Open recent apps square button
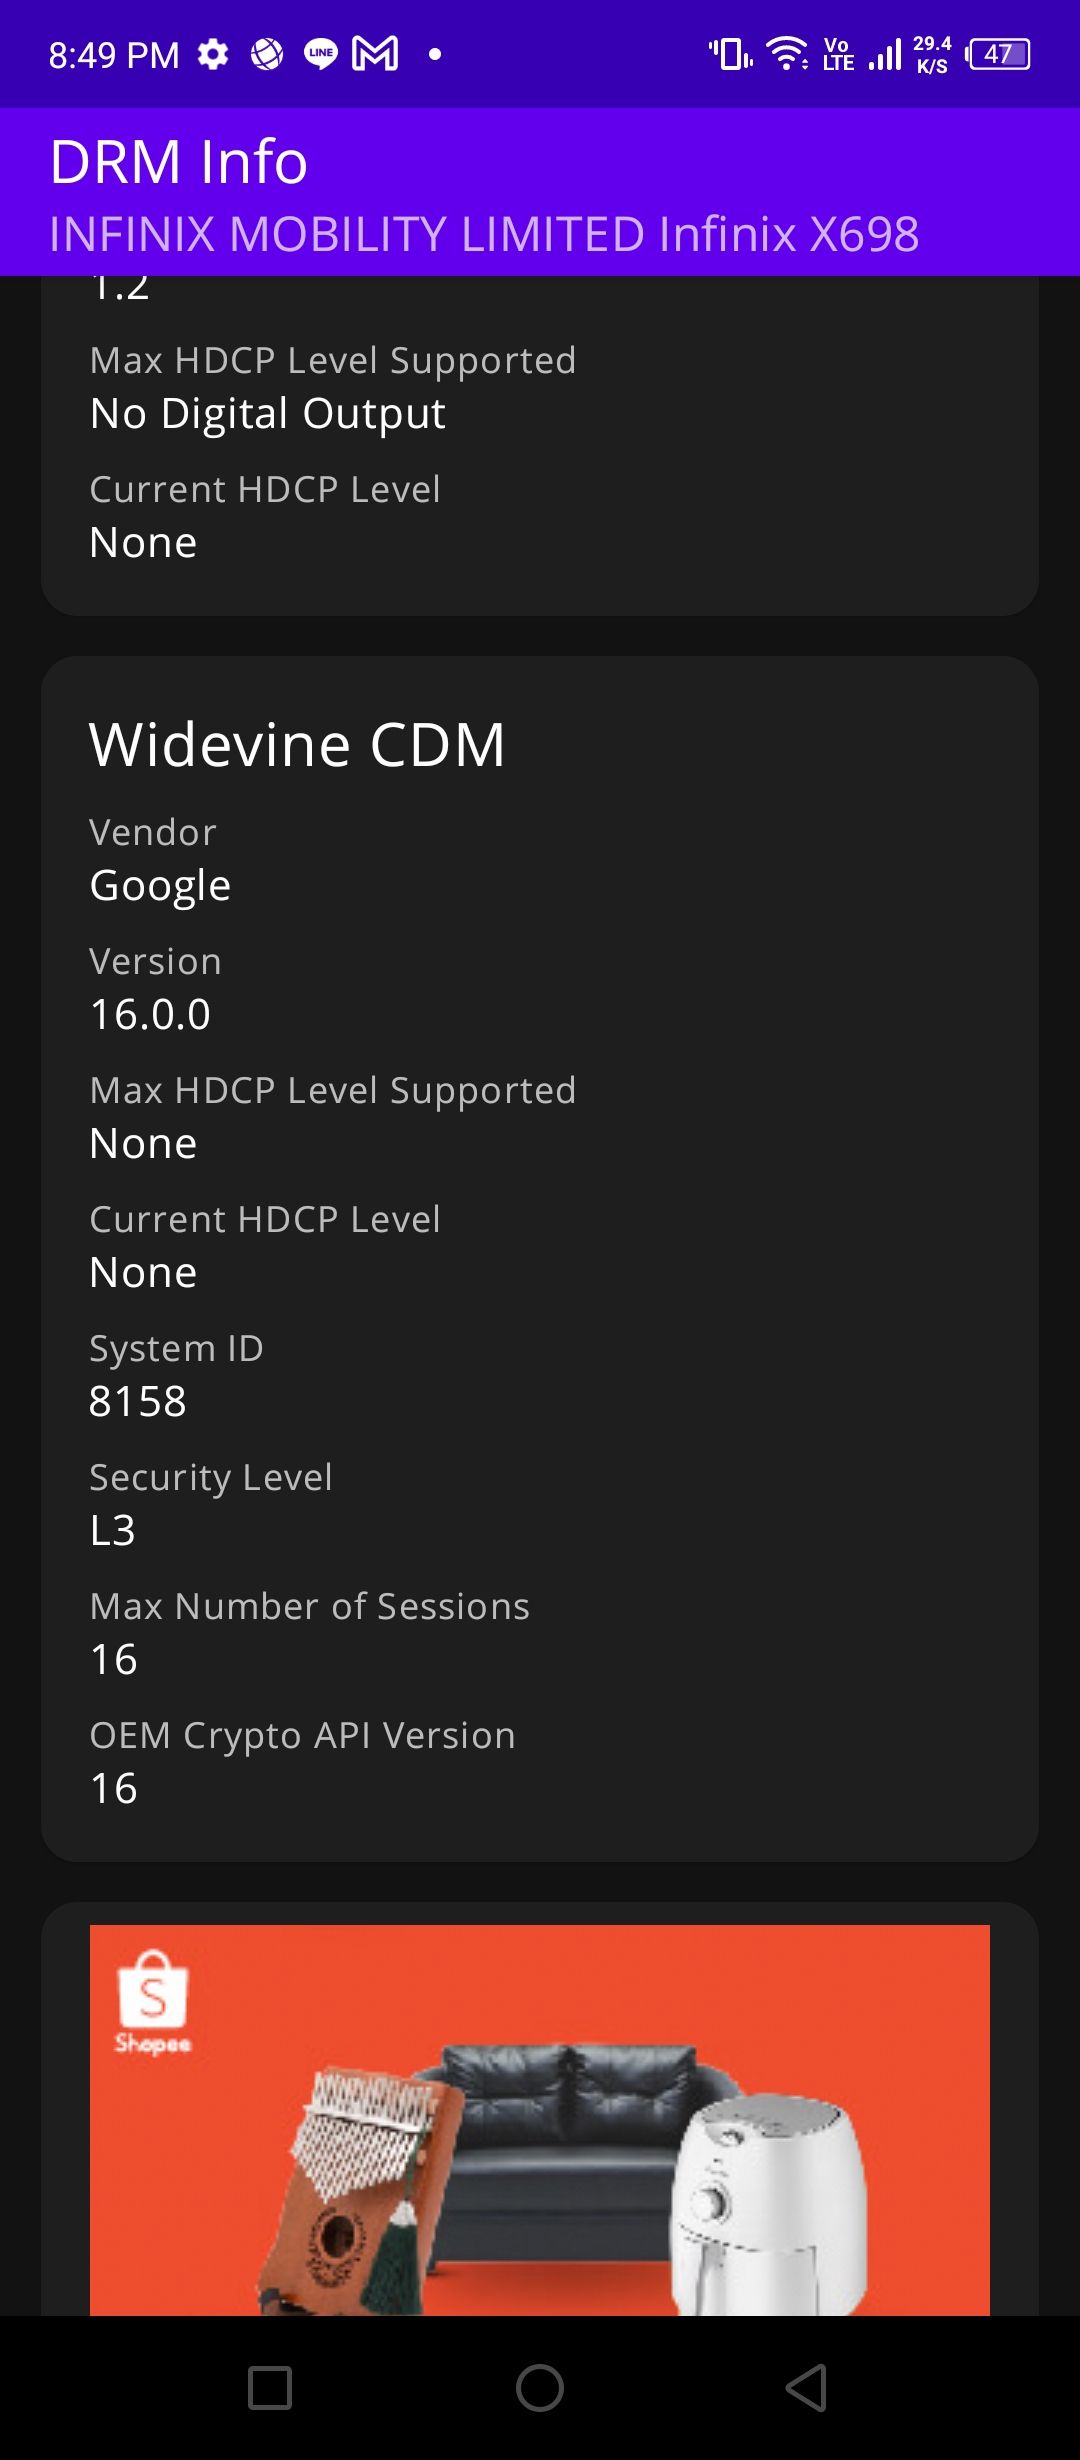 [x=270, y=2388]
